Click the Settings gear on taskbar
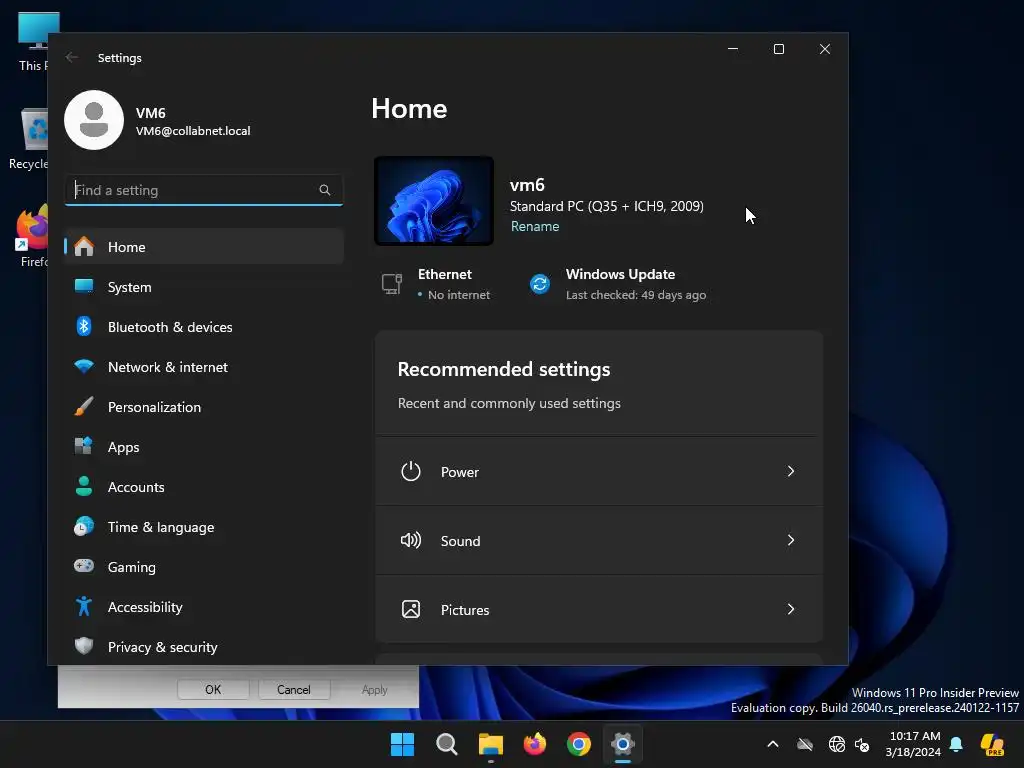The height and width of the screenshot is (768, 1024). [623, 744]
